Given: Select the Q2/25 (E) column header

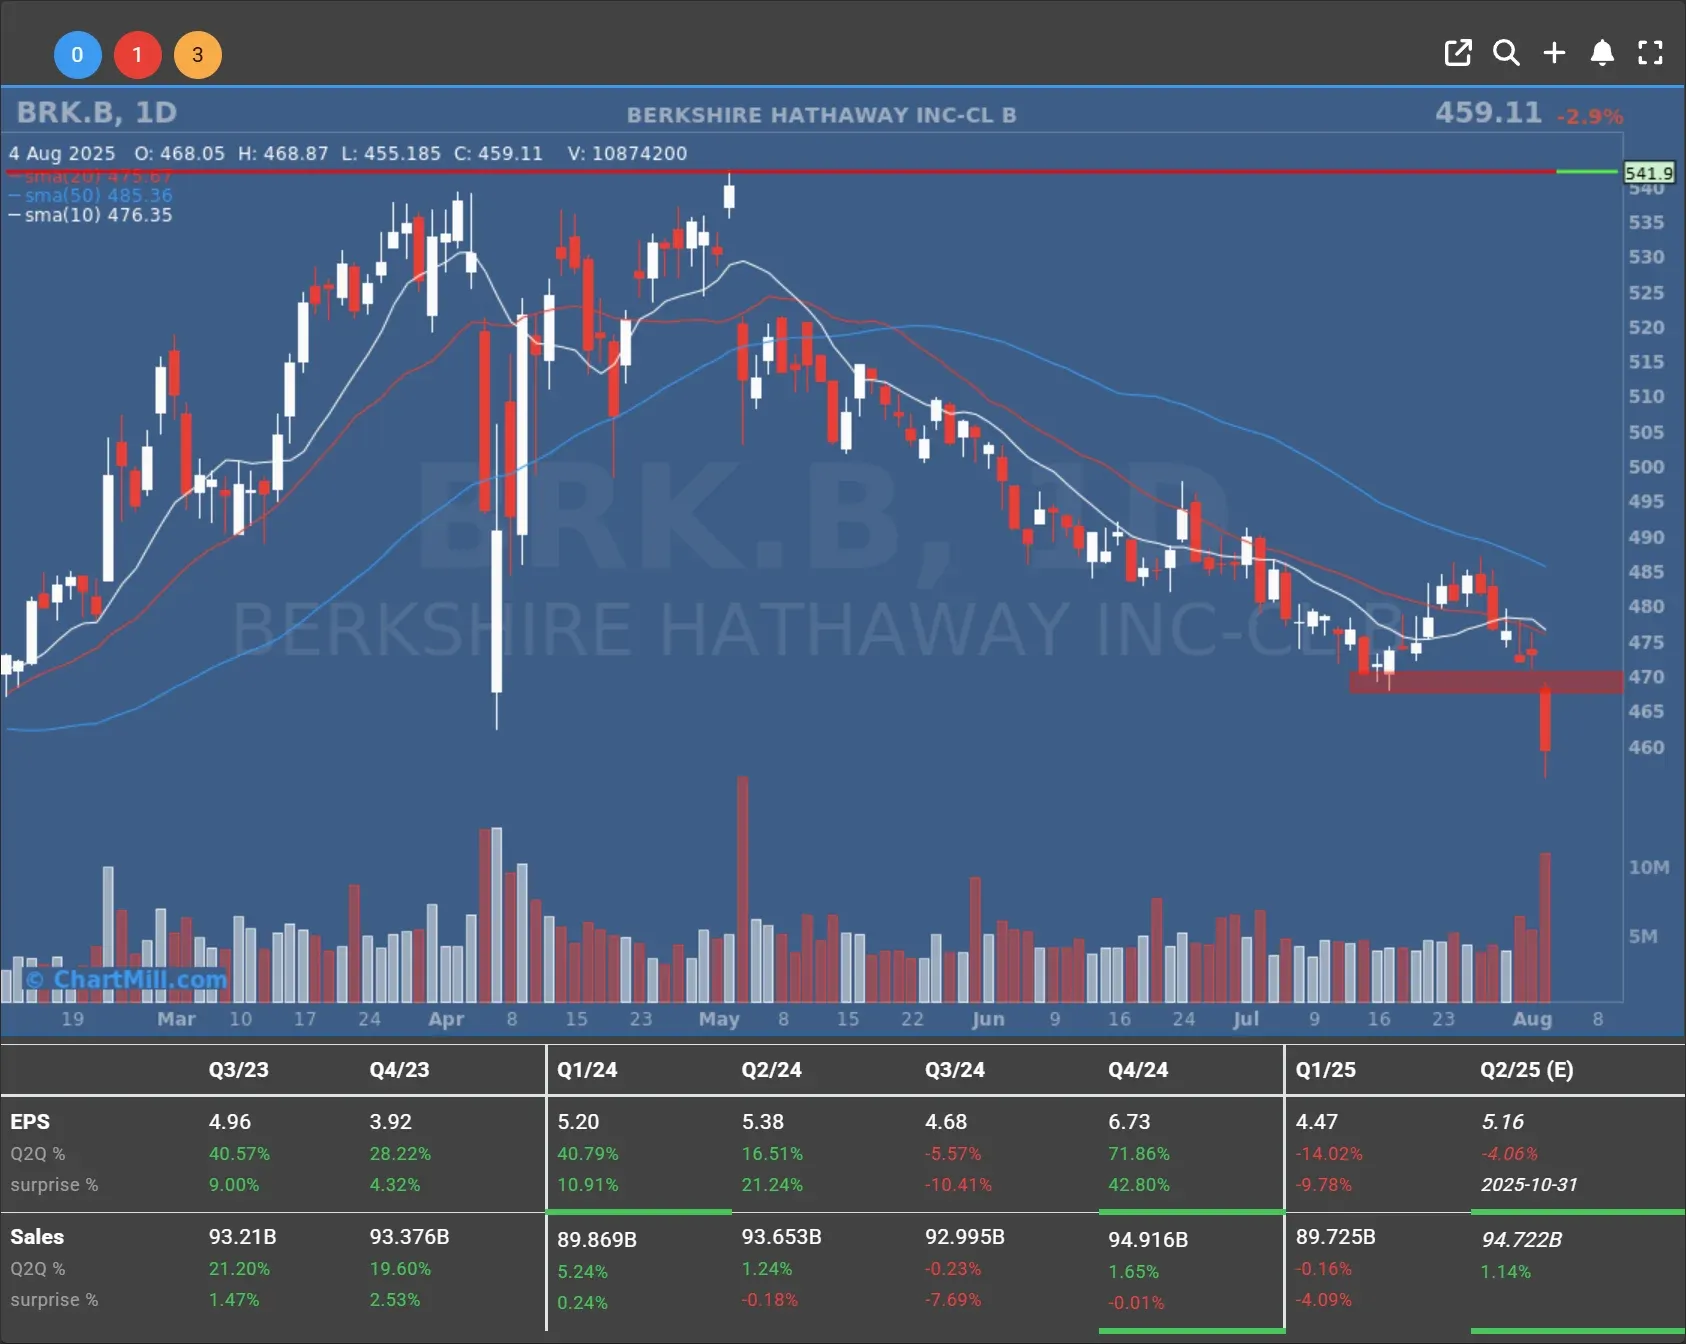Looking at the screenshot, I should pyautogui.click(x=1527, y=1070).
